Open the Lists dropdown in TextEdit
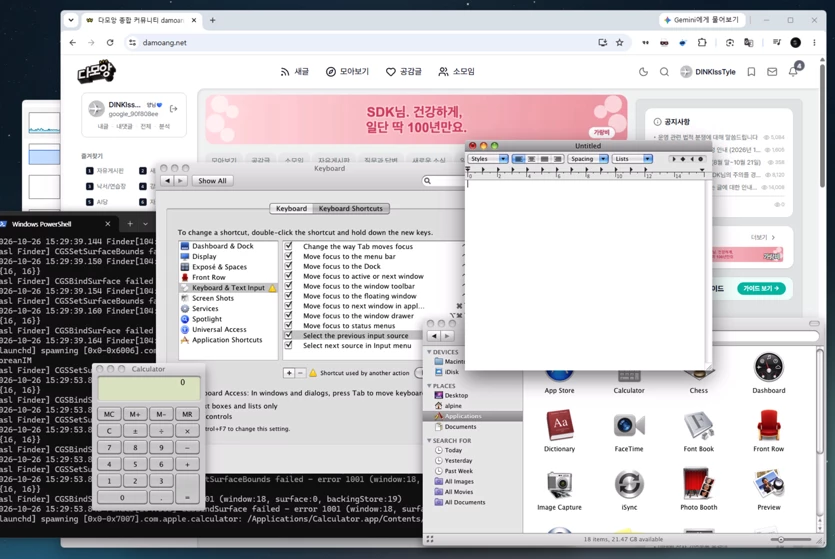Image resolution: width=835 pixels, height=559 pixels. pos(633,159)
